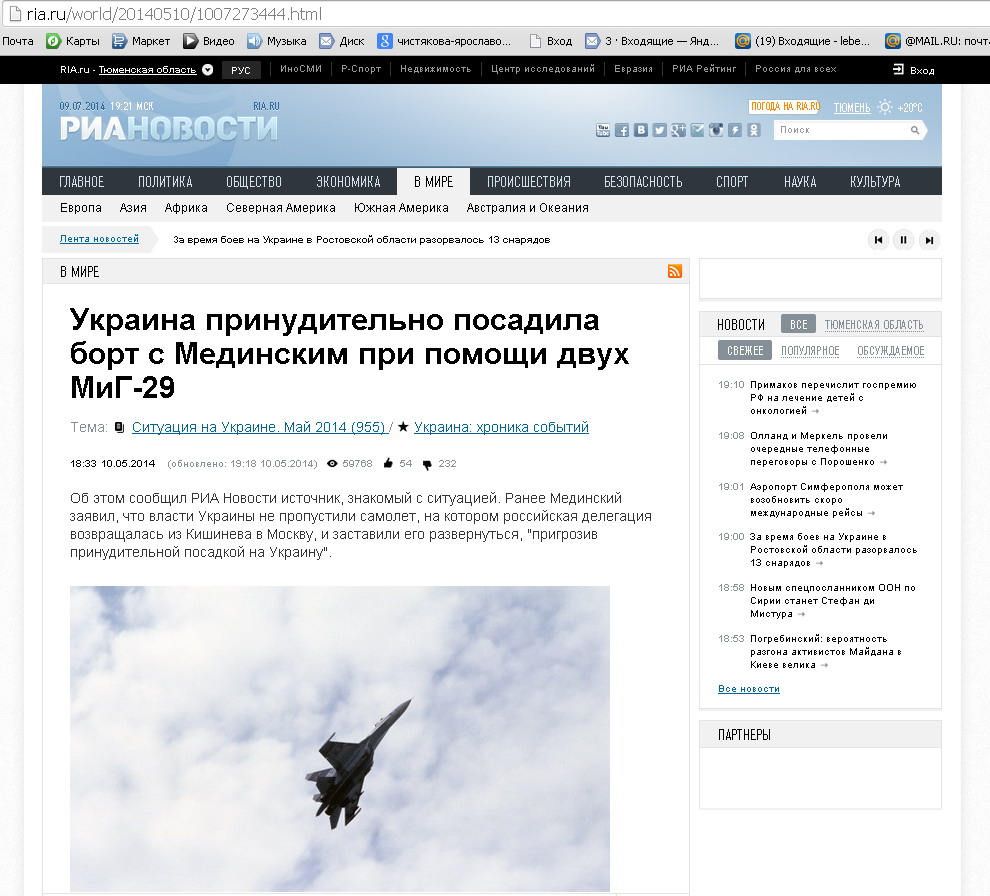Open the Карты bookmark

pyautogui.click(x=73, y=41)
